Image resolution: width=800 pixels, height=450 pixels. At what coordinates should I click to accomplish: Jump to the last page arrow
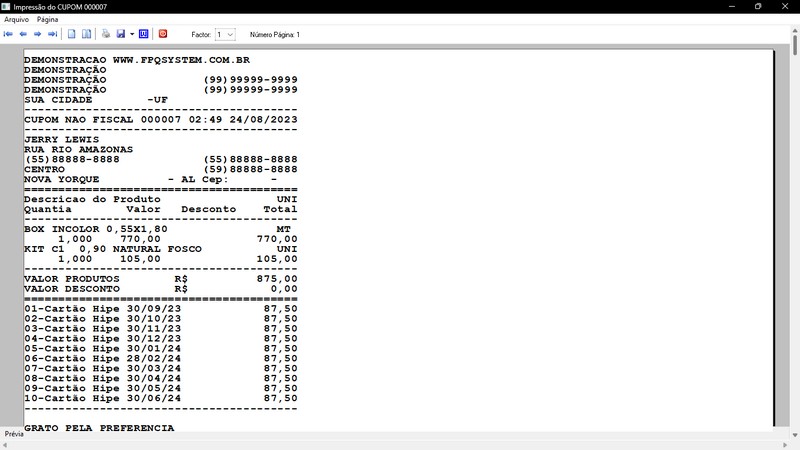click(x=53, y=34)
